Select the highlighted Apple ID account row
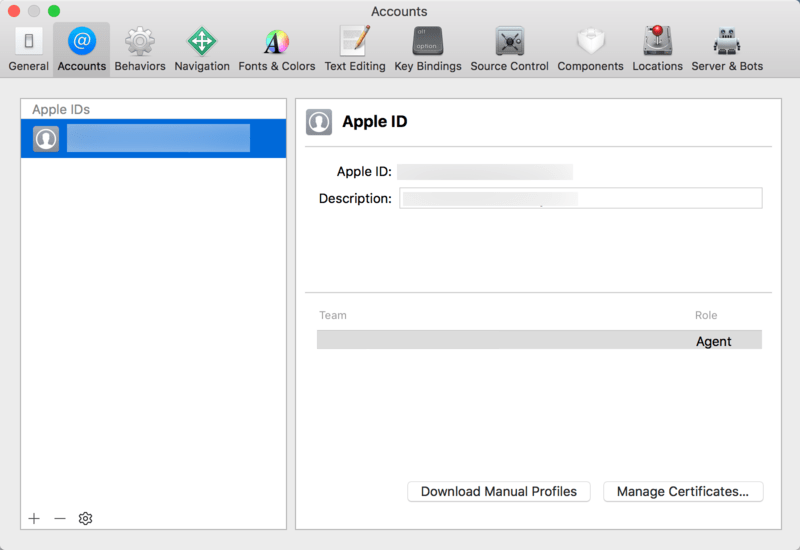Screen dimensions: 800x550 (154, 138)
